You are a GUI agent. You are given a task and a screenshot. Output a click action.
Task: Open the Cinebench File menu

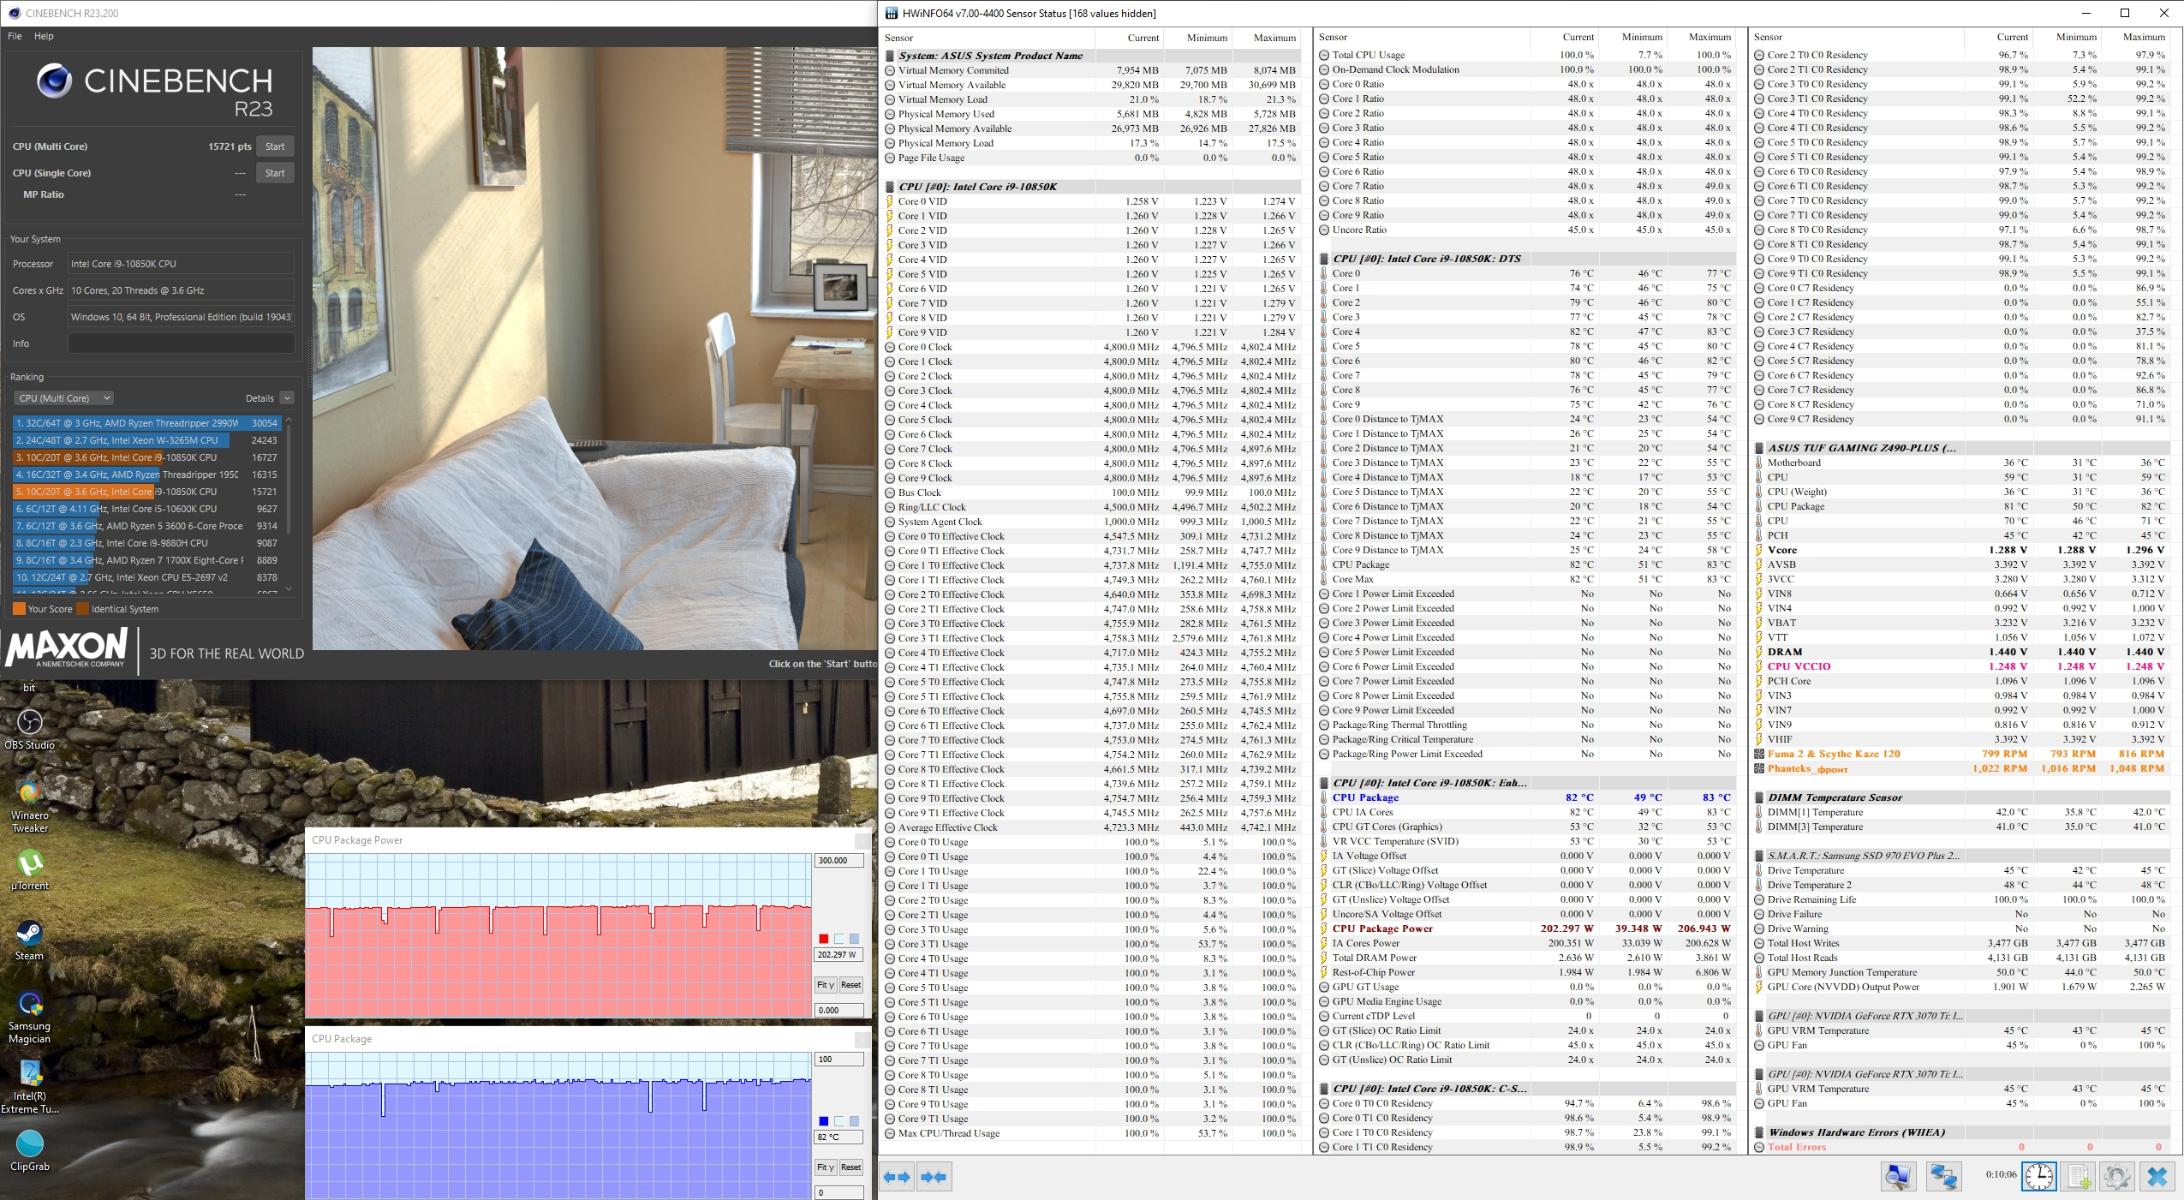(14, 36)
